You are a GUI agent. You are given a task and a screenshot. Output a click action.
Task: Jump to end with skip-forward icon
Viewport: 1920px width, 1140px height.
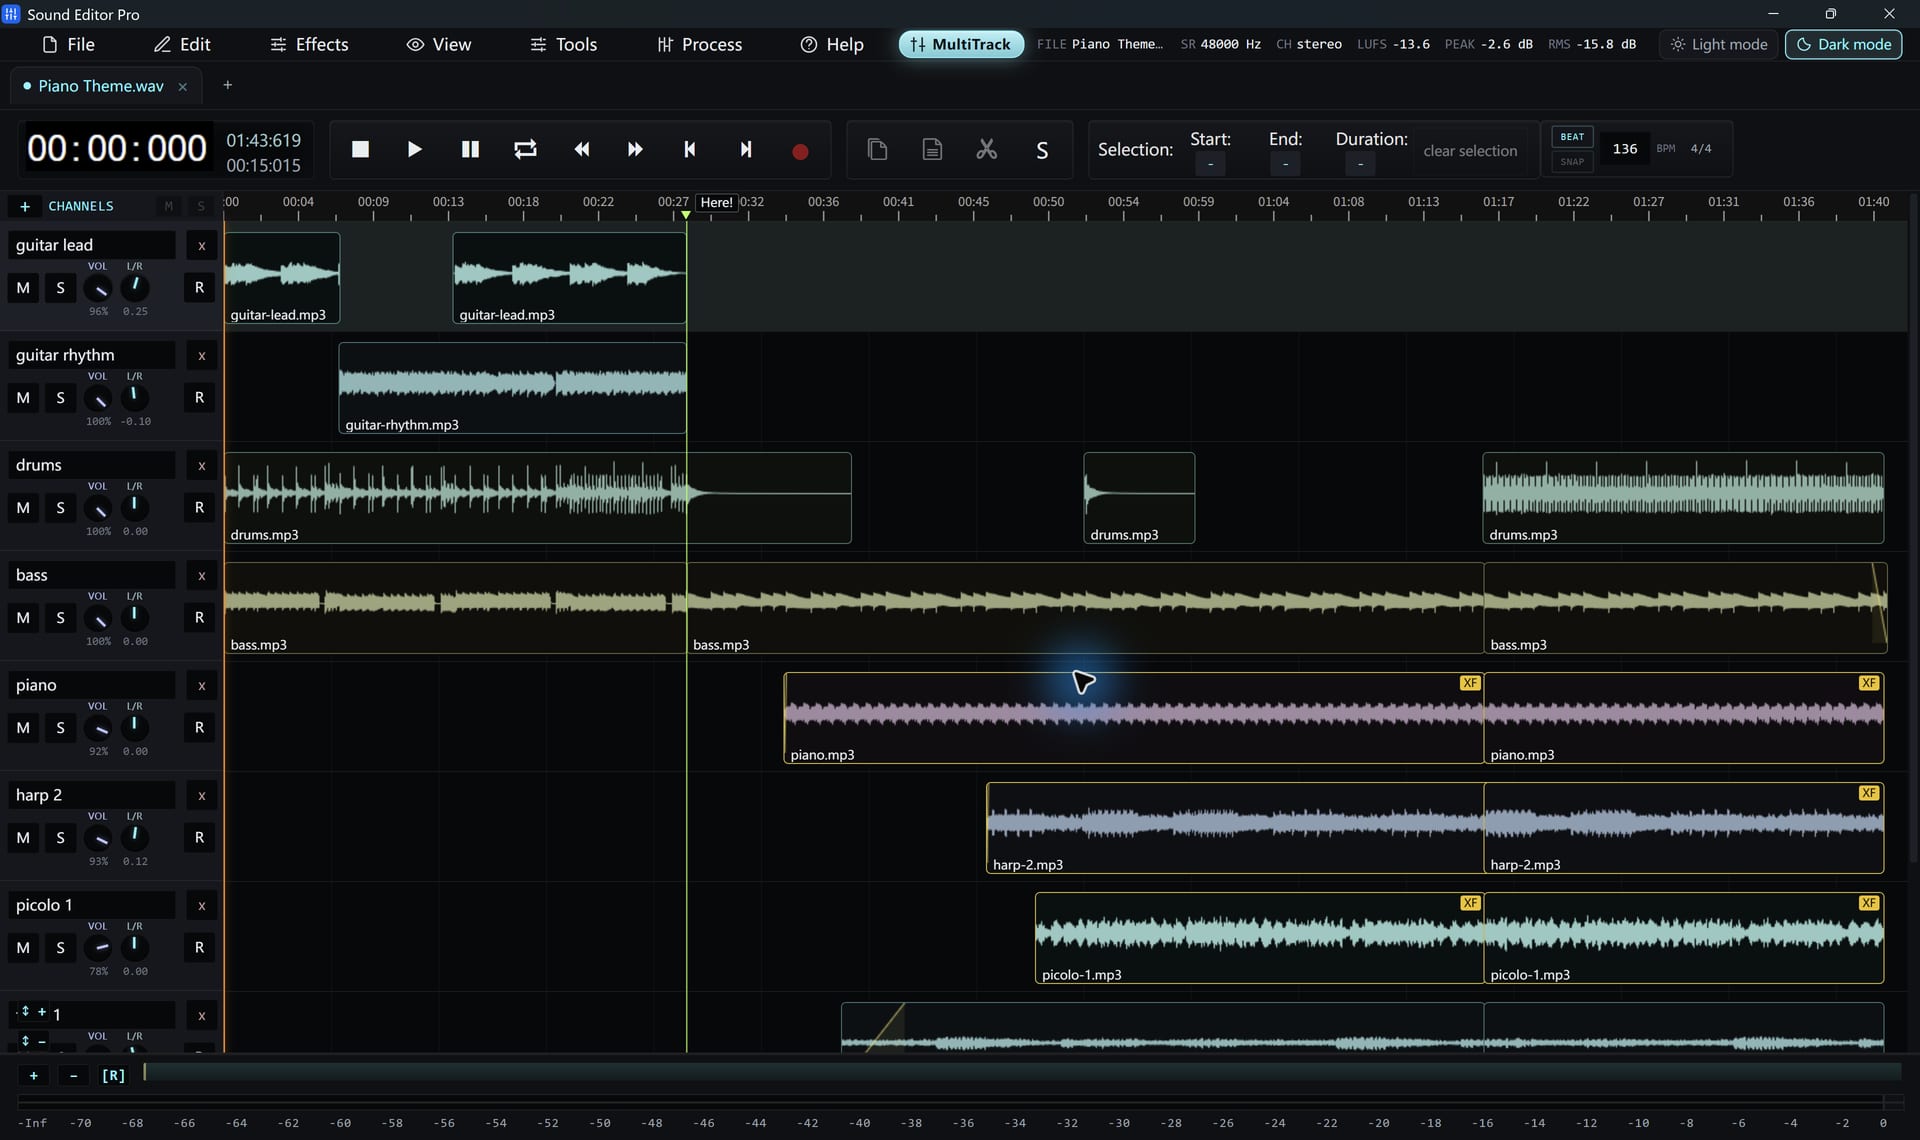point(745,150)
